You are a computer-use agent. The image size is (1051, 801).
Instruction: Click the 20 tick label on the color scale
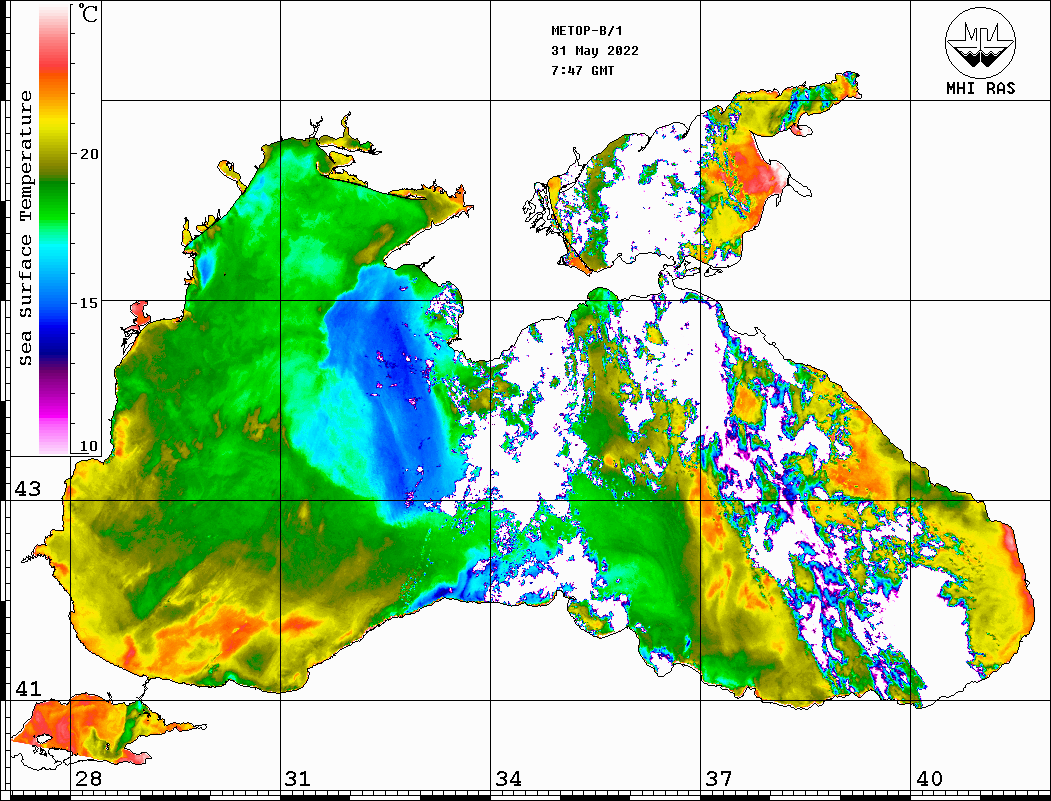[x=88, y=154]
